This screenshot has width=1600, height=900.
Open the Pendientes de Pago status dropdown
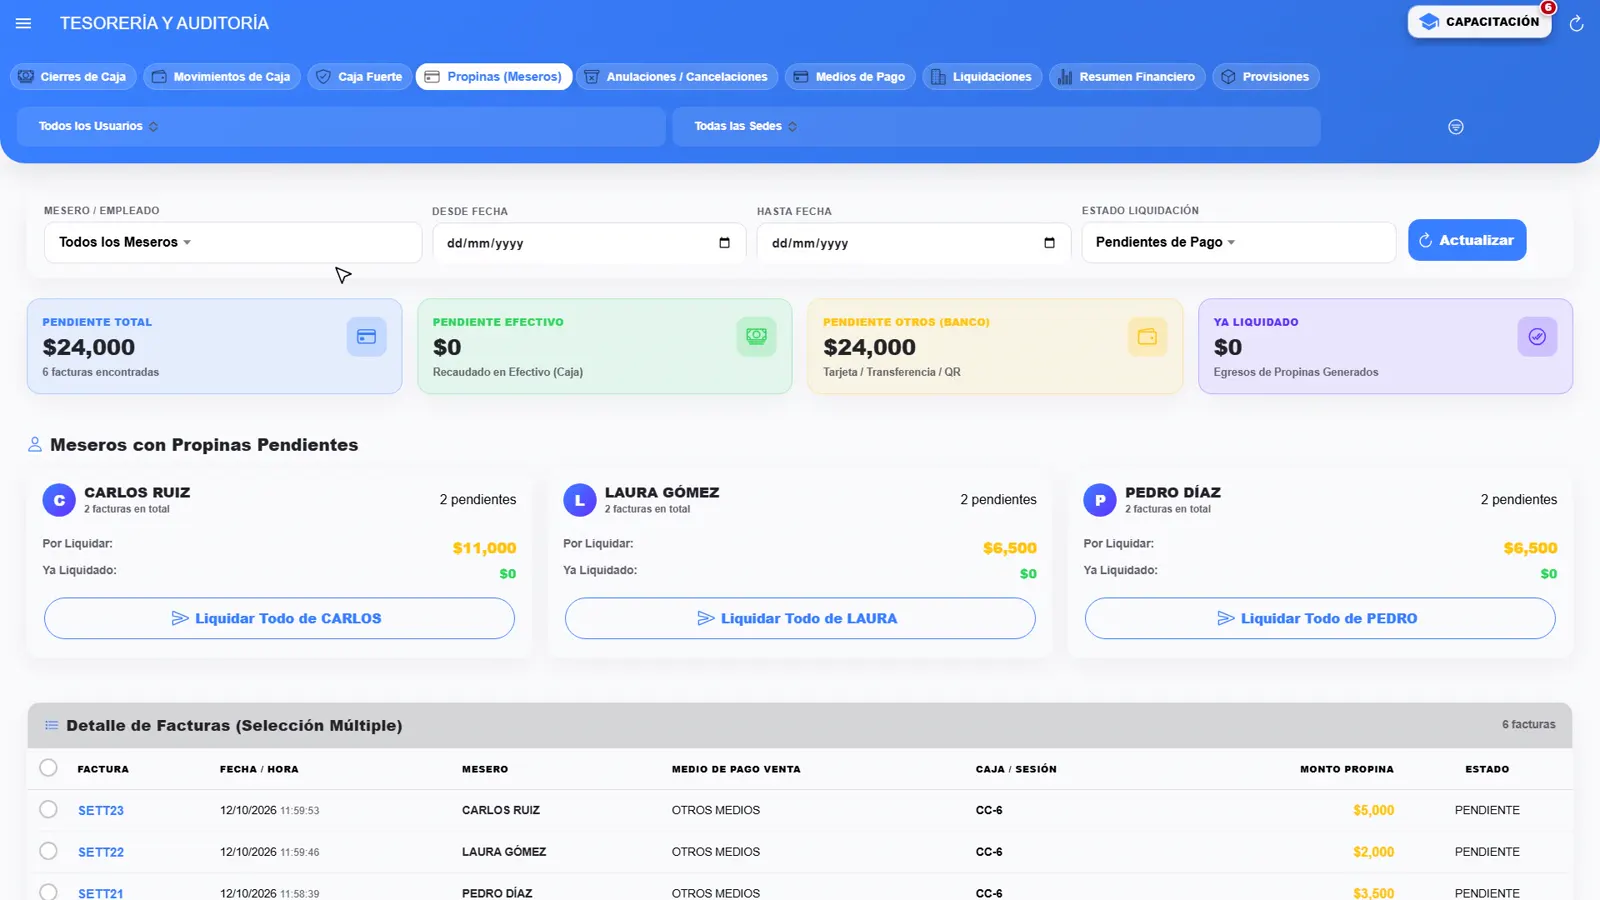click(x=1238, y=242)
